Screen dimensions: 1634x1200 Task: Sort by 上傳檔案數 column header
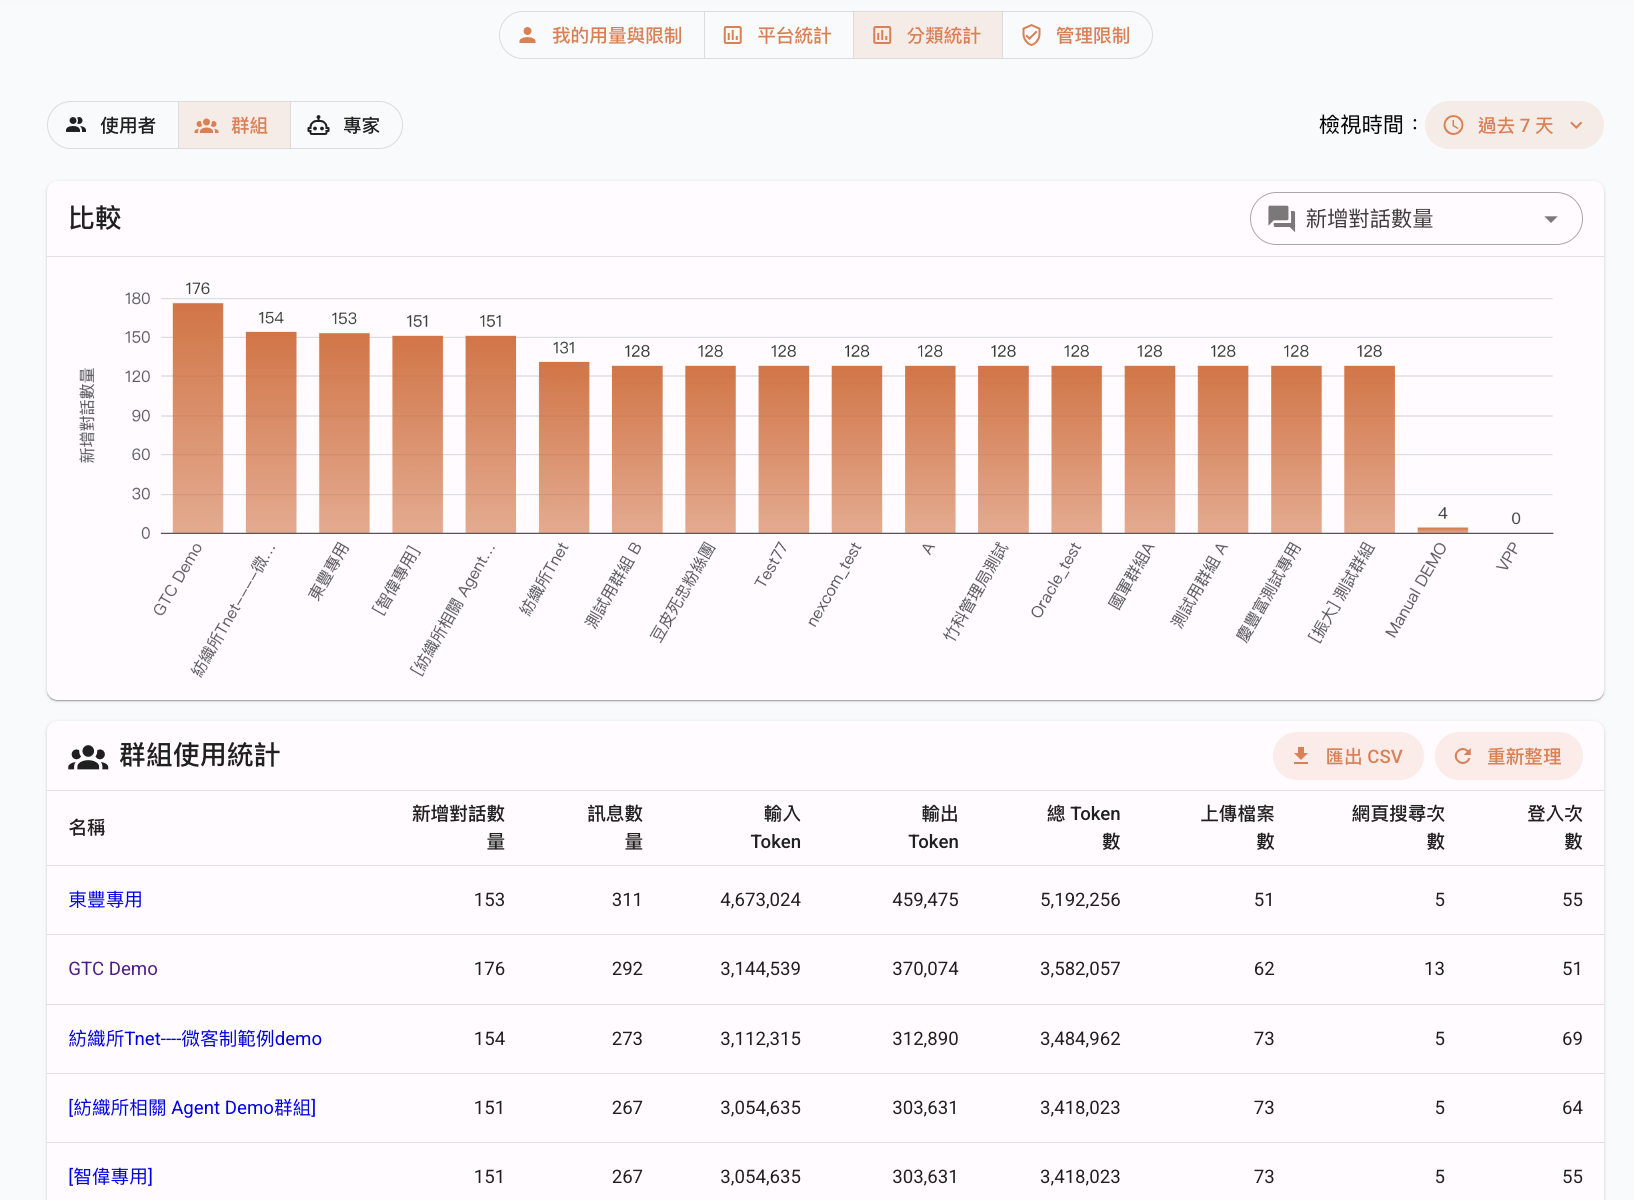click(1237, 827)
